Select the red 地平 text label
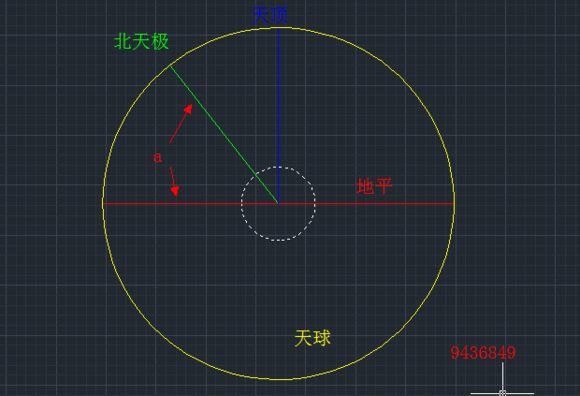Screen dimensions: 580x396 point(374,186)
